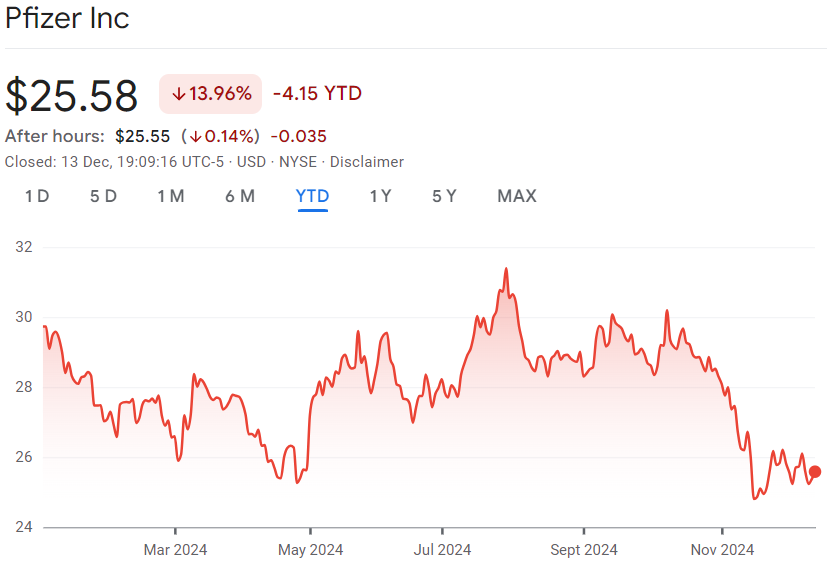Click the Nov 2024 axis label

[722, 550]
